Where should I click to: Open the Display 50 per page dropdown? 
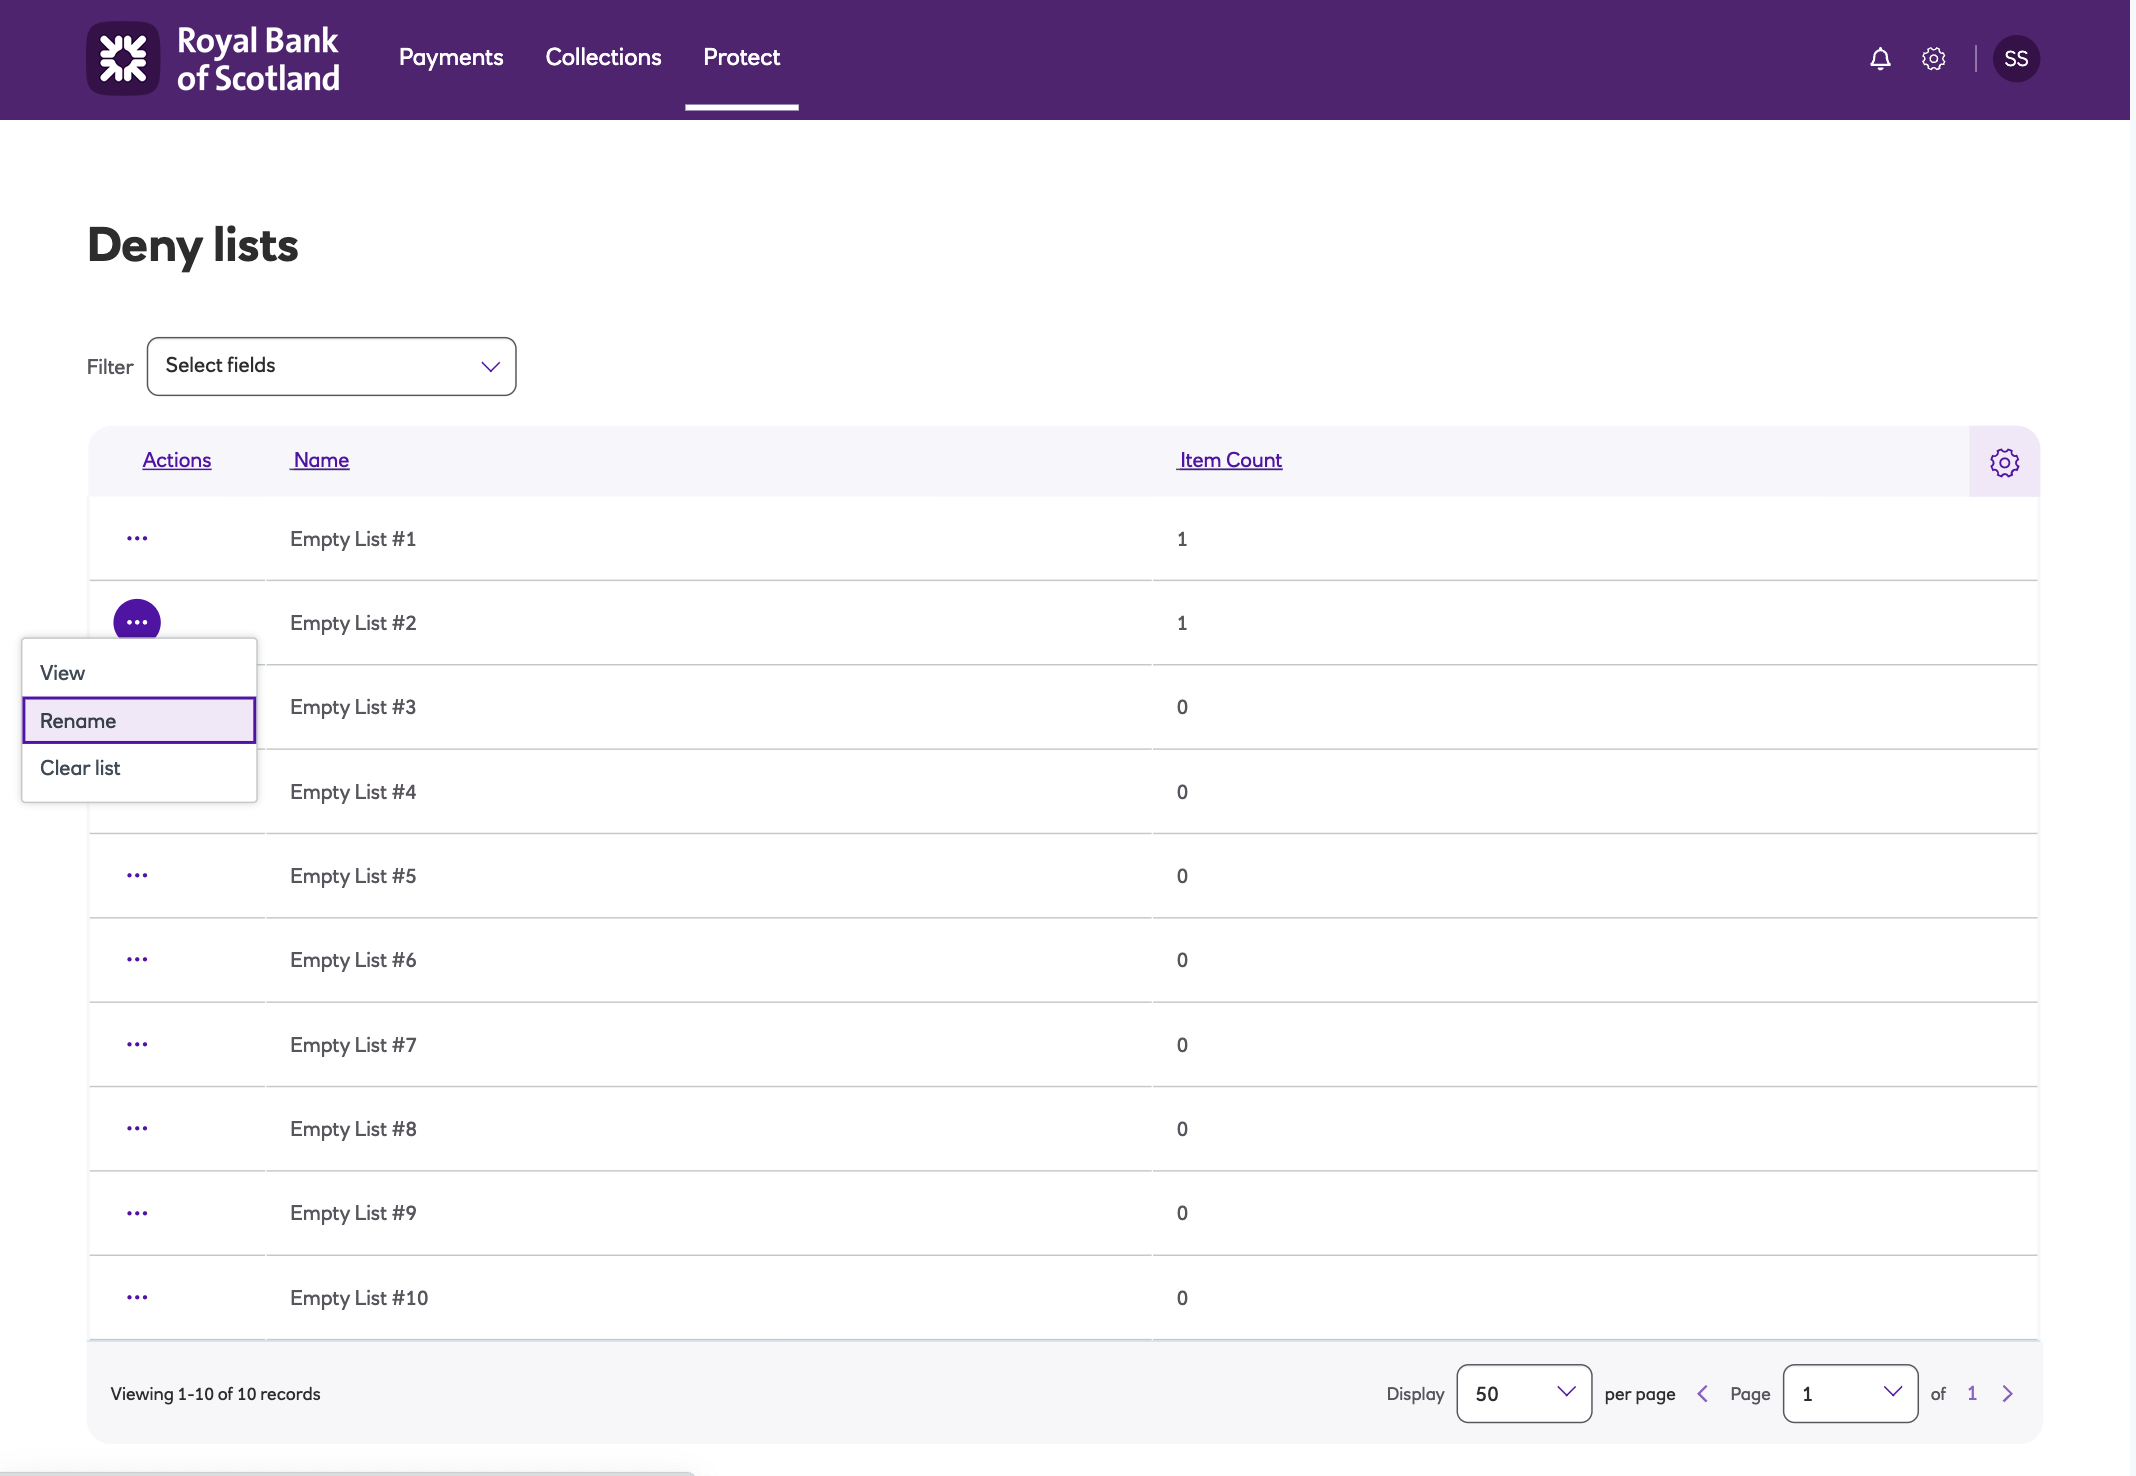point(1524,1393)
